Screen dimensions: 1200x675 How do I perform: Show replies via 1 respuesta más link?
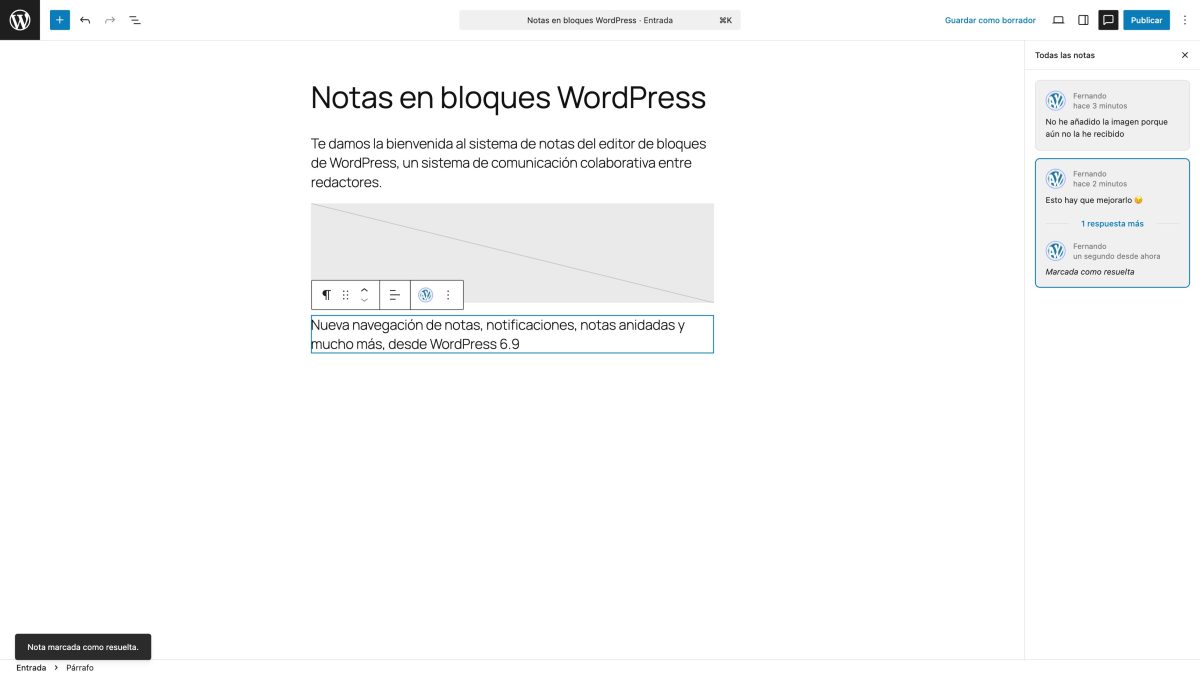[x=1112, y=223]
